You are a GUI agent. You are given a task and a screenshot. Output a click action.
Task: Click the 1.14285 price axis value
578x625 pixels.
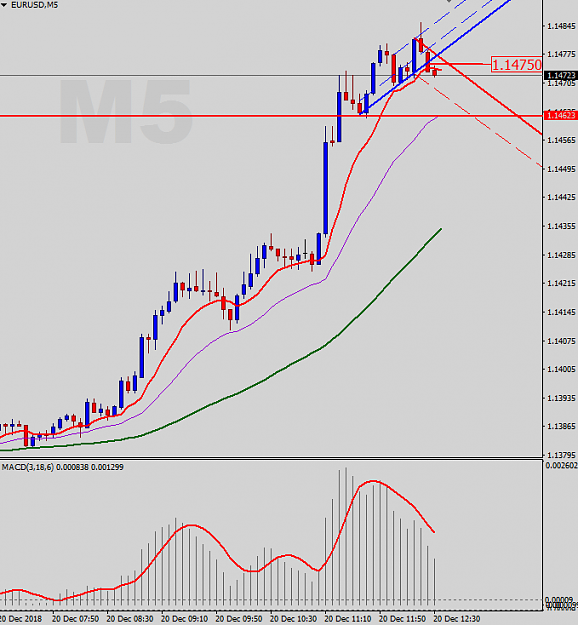pyautogui.click(x=562, y=255)
